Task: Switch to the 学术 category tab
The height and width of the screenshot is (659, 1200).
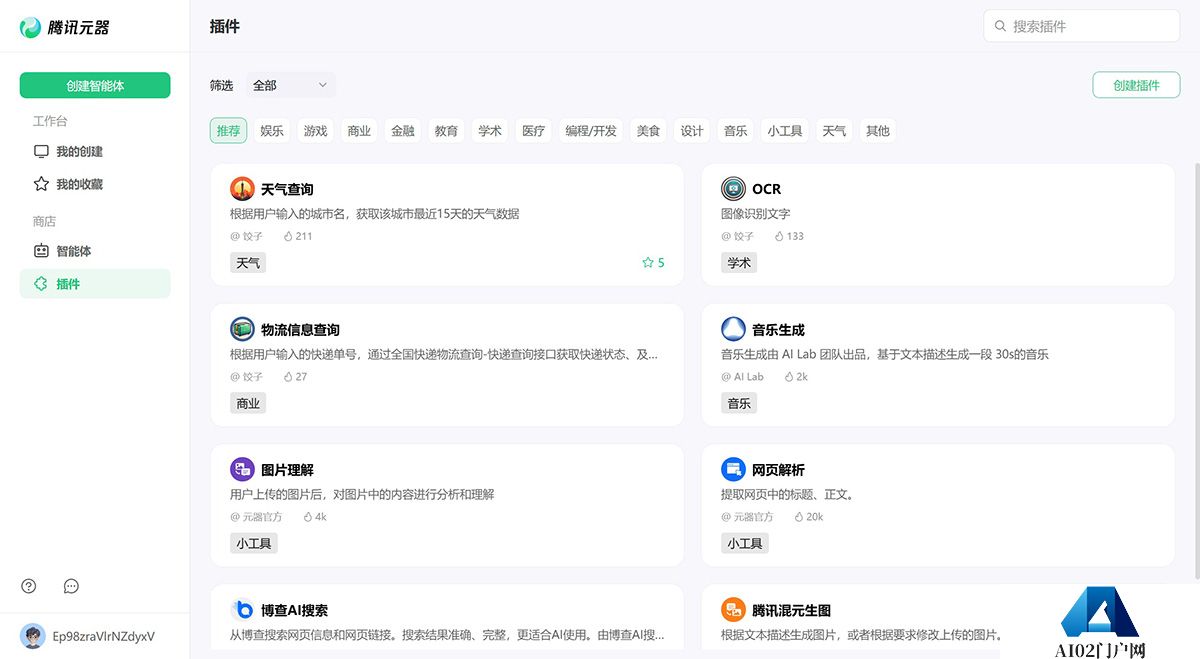Action: click(490, 131)
